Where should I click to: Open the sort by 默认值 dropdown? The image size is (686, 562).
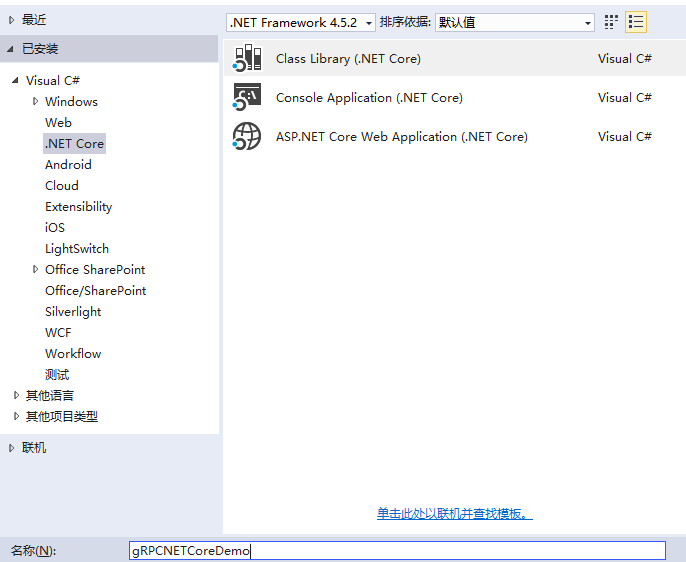(x=514, y=22)
